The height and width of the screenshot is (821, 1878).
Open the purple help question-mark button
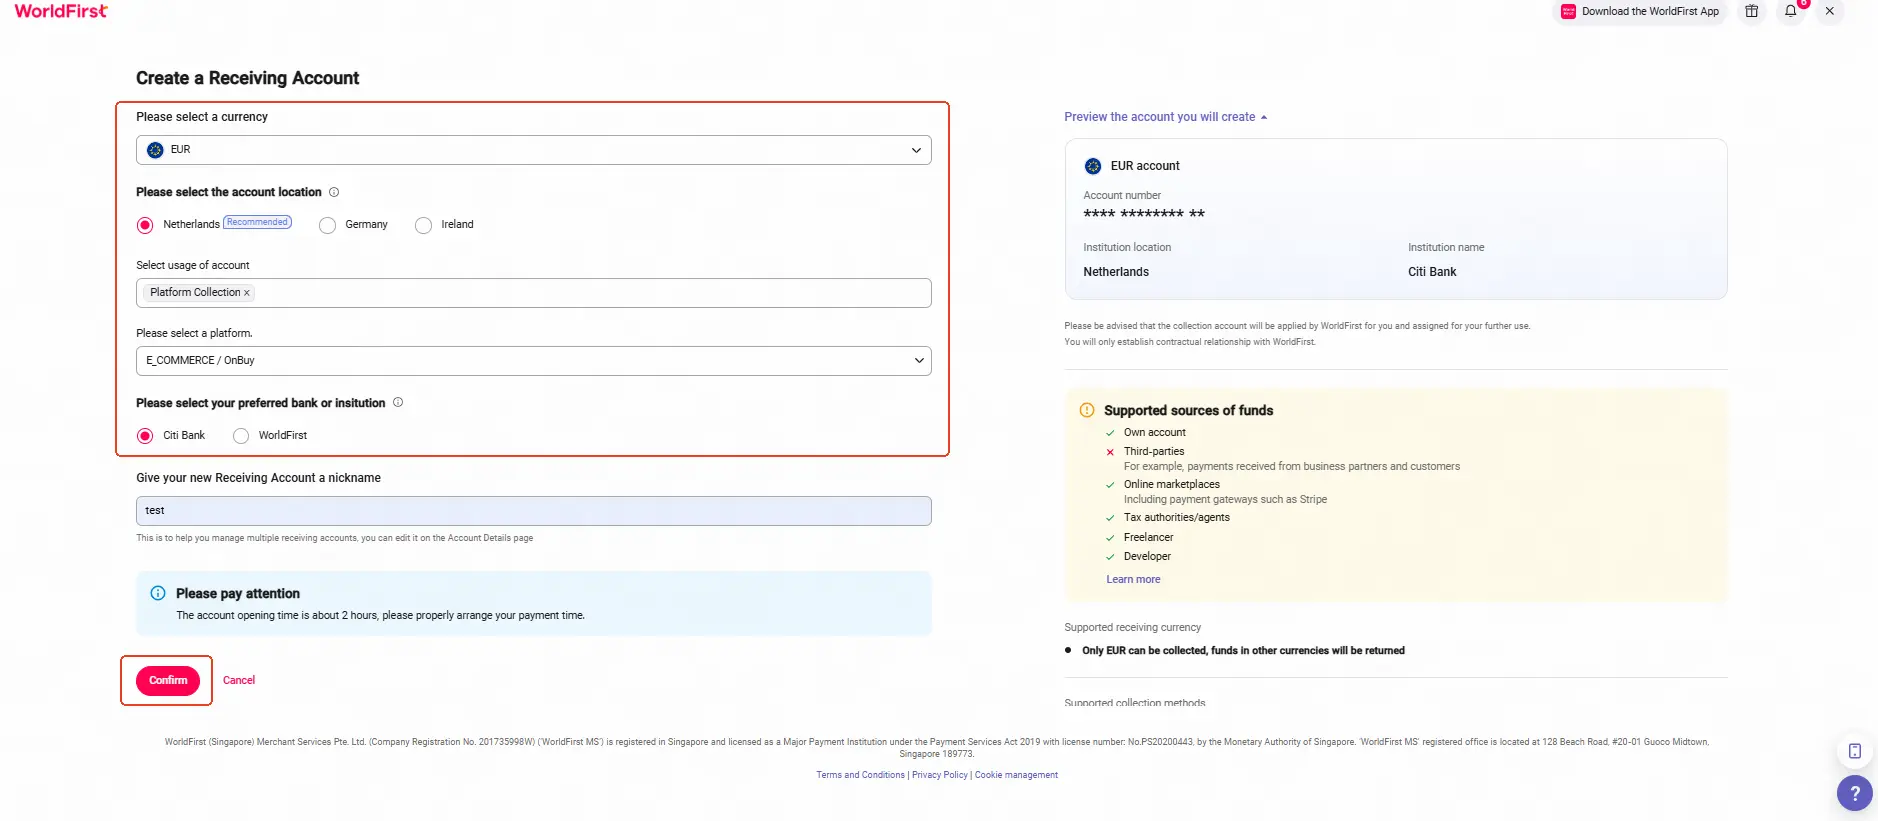point(1854,793)
